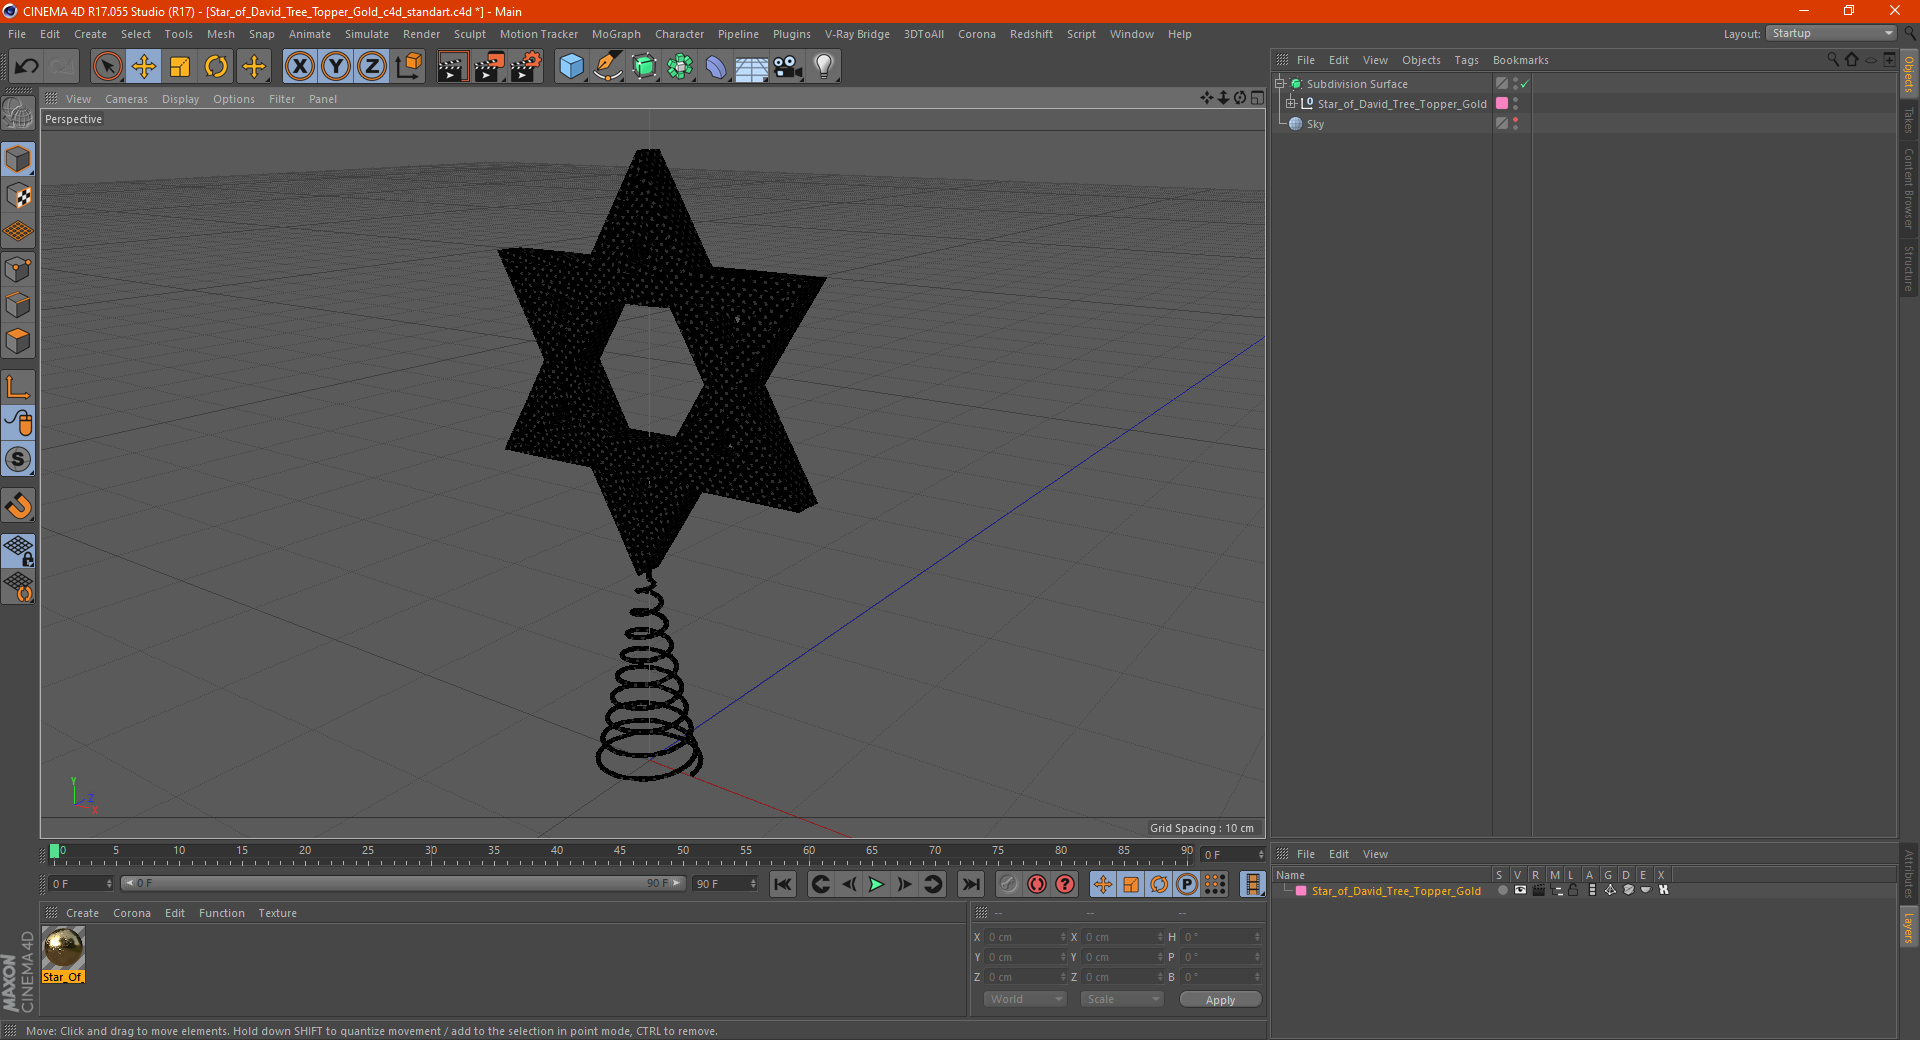
Task: Select the Star_Of material thumbnail
Action: [x=63, y=948]
